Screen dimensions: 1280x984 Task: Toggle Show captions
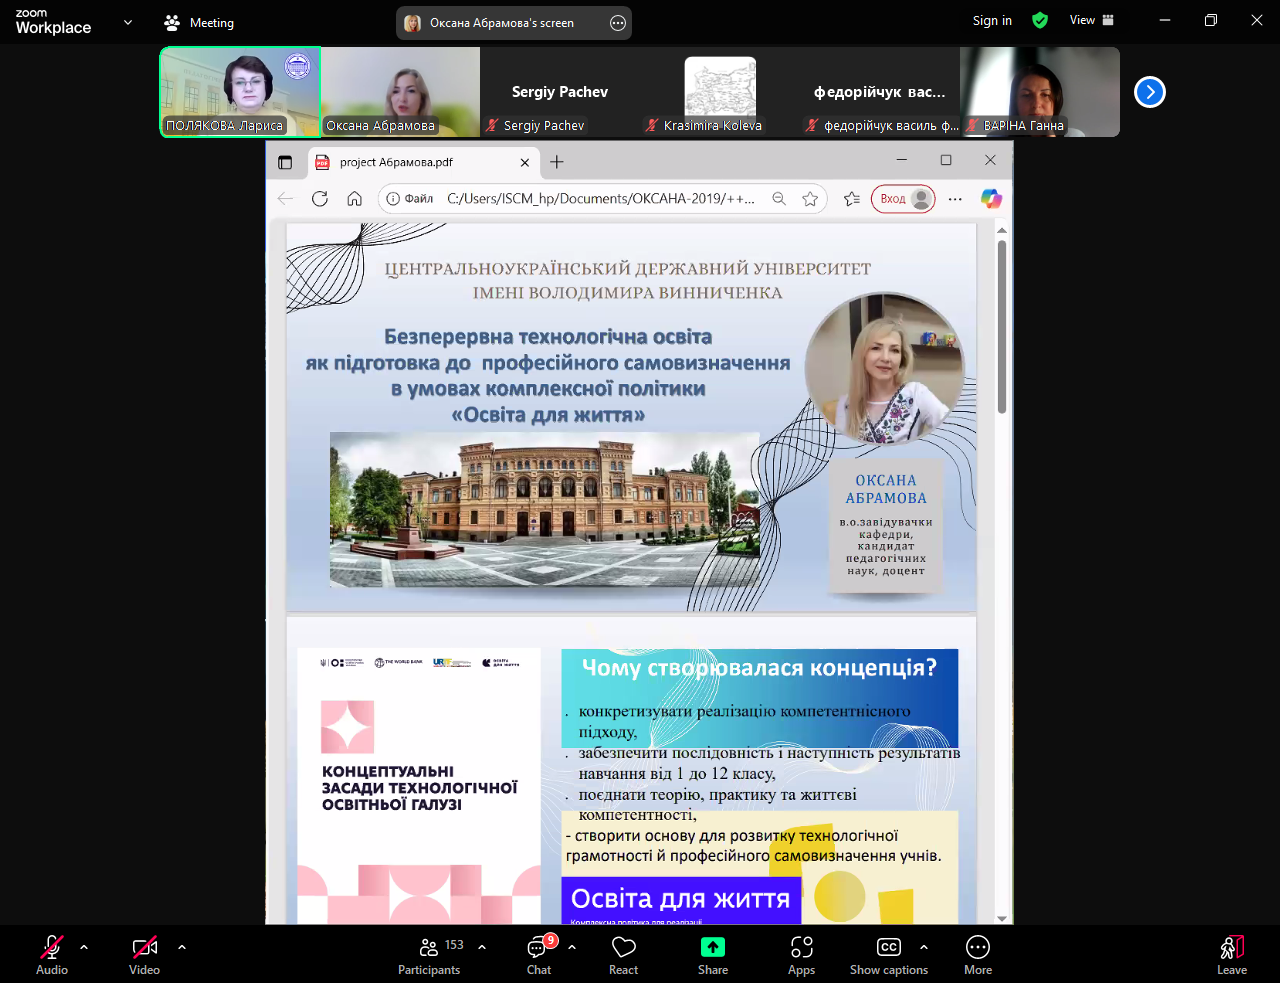pyautogui.click(x=888, y=955)
